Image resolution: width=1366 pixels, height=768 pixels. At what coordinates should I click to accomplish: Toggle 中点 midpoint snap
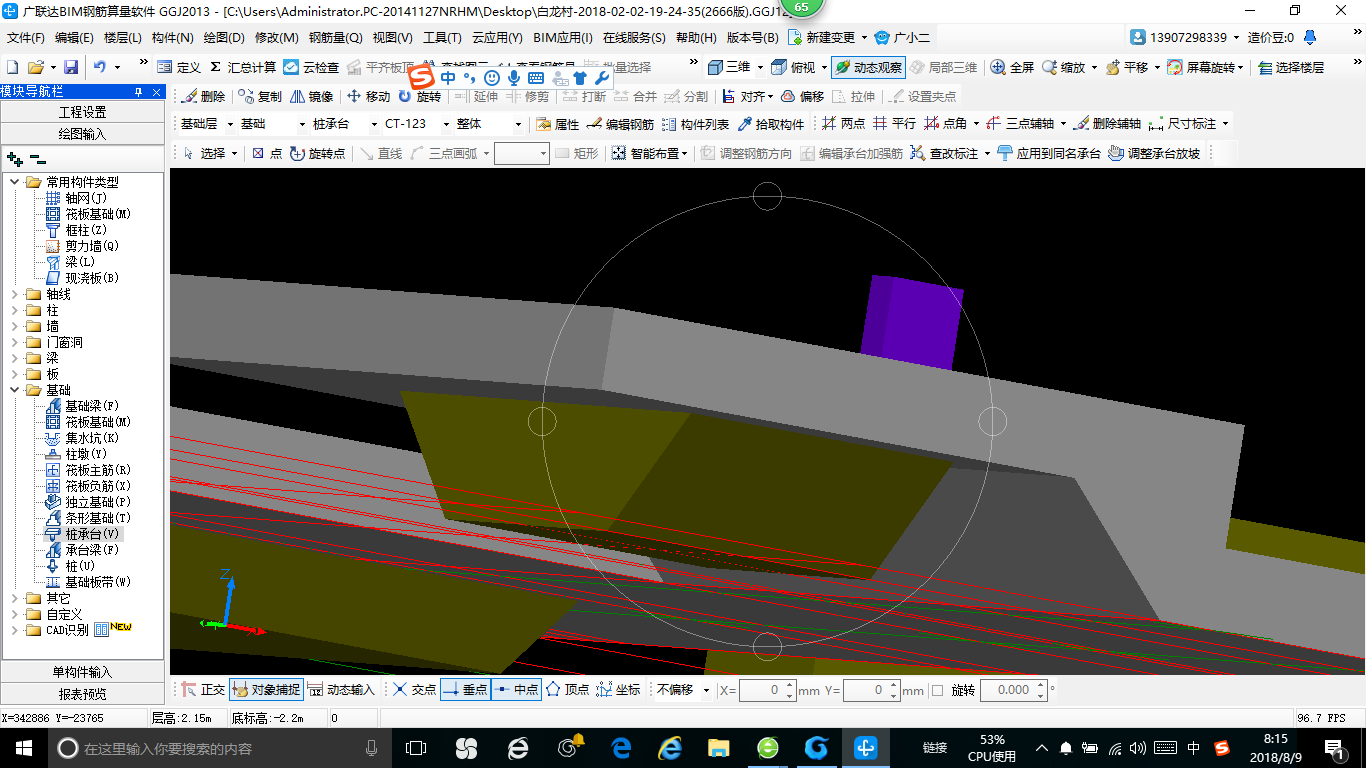516,690
